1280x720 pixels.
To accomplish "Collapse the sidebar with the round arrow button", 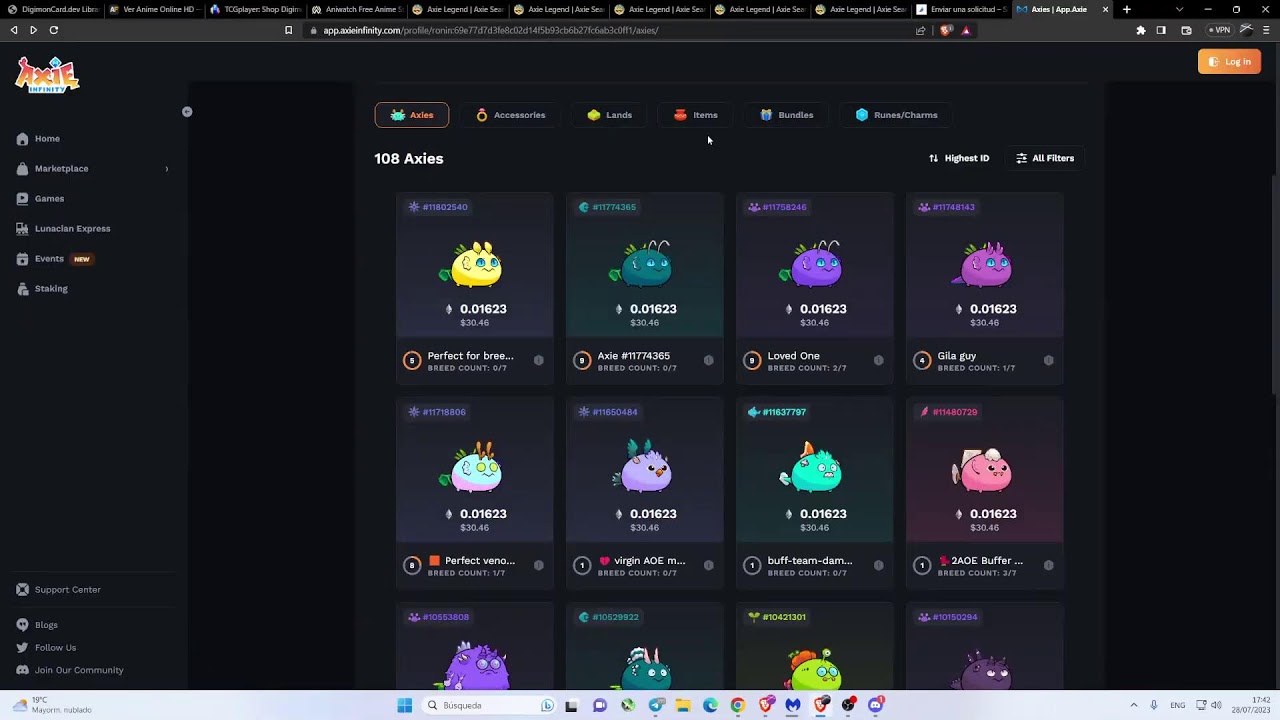I will (x=187, y=112).
